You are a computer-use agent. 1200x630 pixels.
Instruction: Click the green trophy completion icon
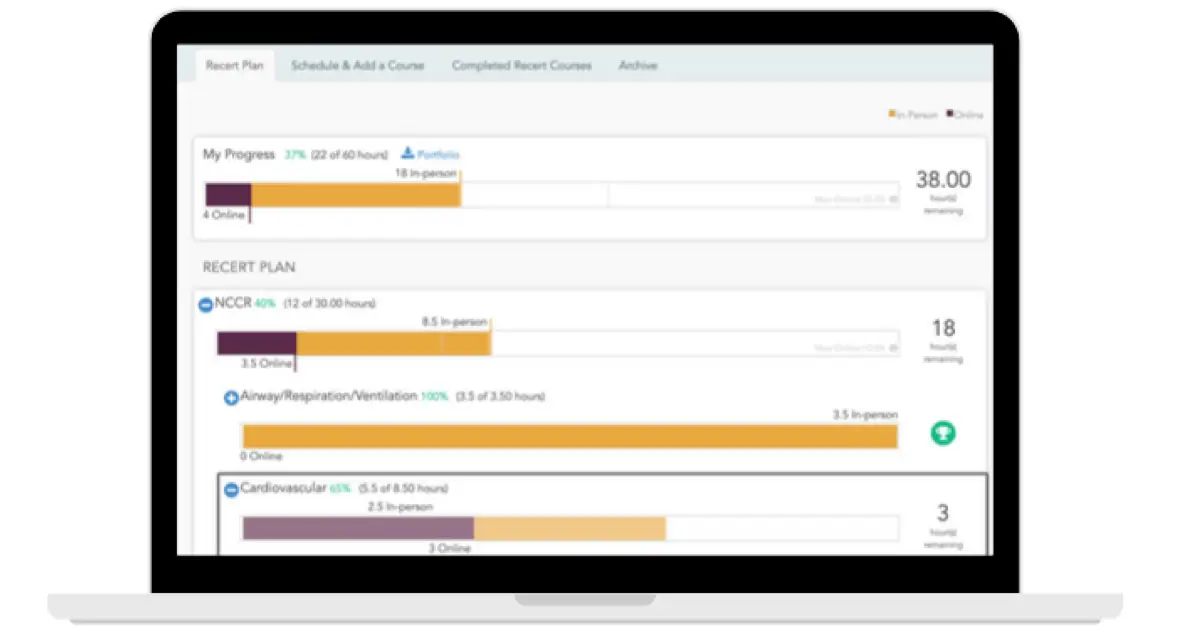pyautogui.click(x=942, y=433)
